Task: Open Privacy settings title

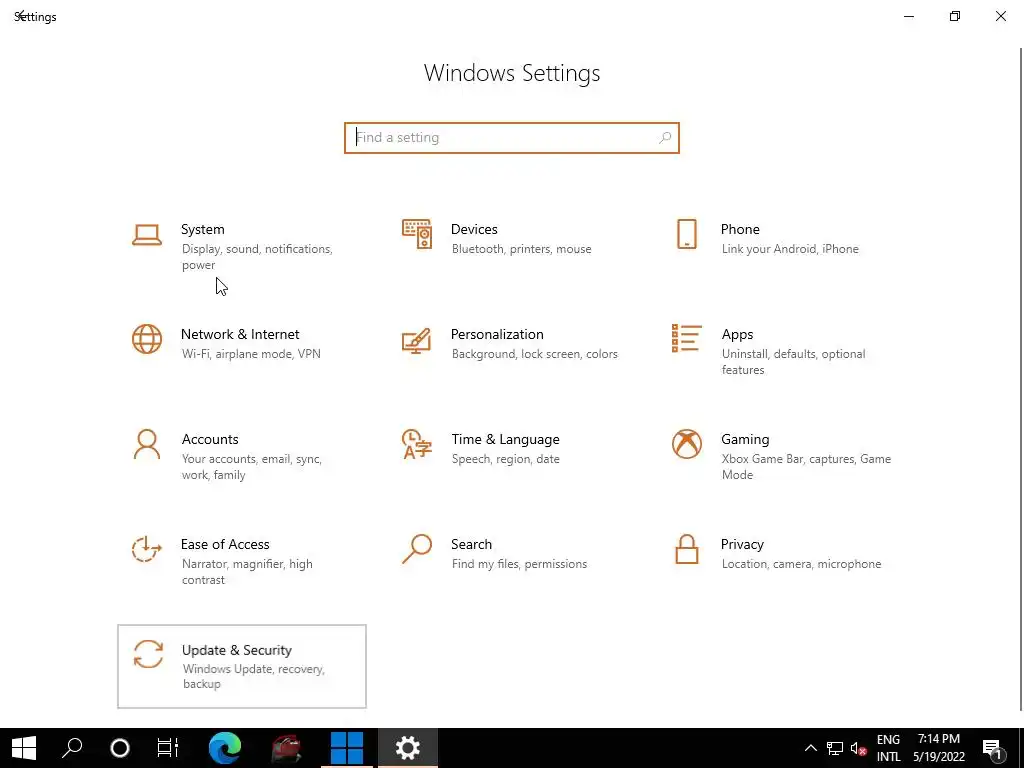Action: coord(742,545)
